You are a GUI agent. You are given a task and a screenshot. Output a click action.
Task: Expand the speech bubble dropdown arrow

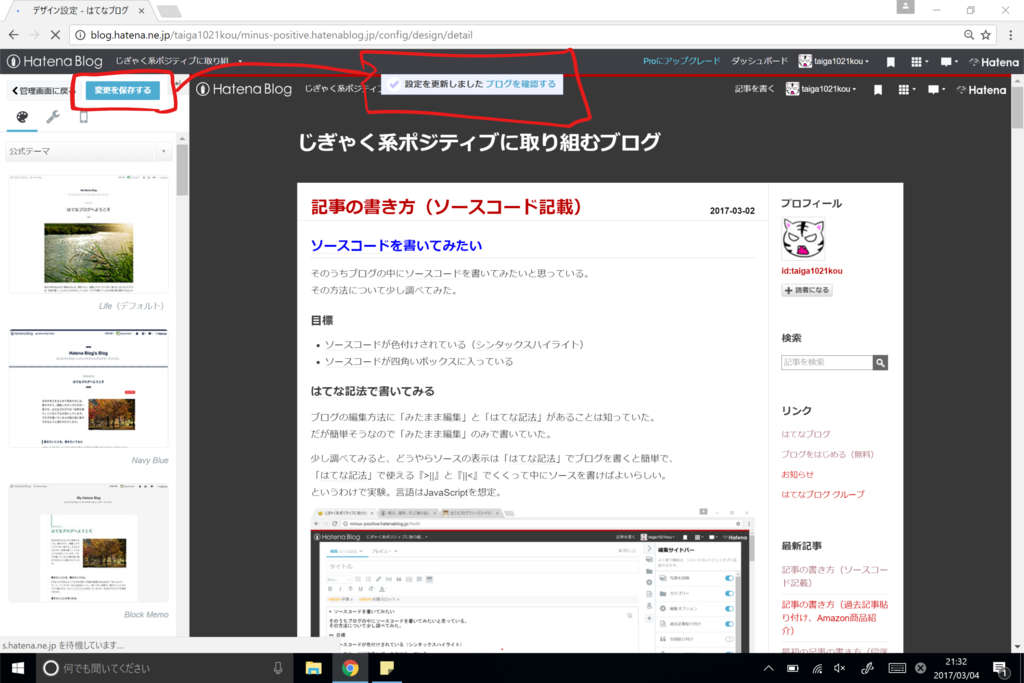[x=958, y=61]
